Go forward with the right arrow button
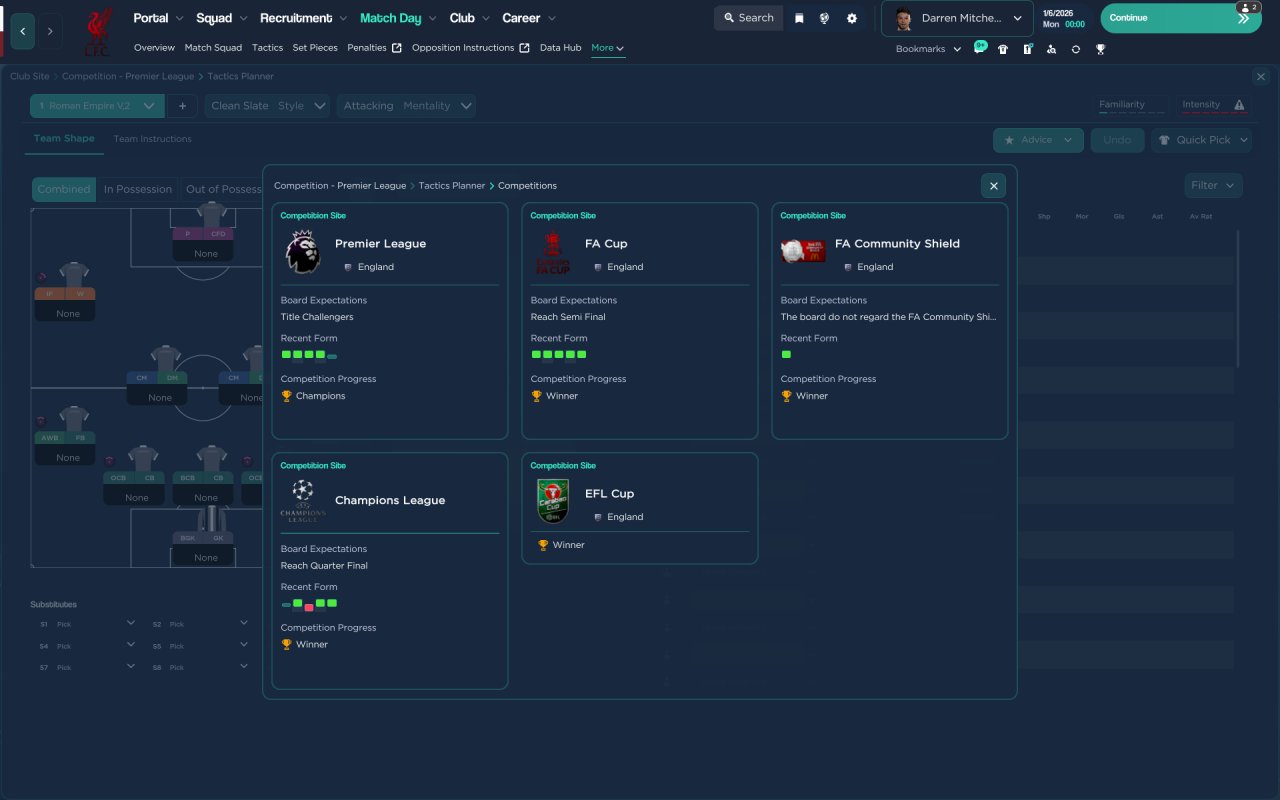 pos(50,31)
